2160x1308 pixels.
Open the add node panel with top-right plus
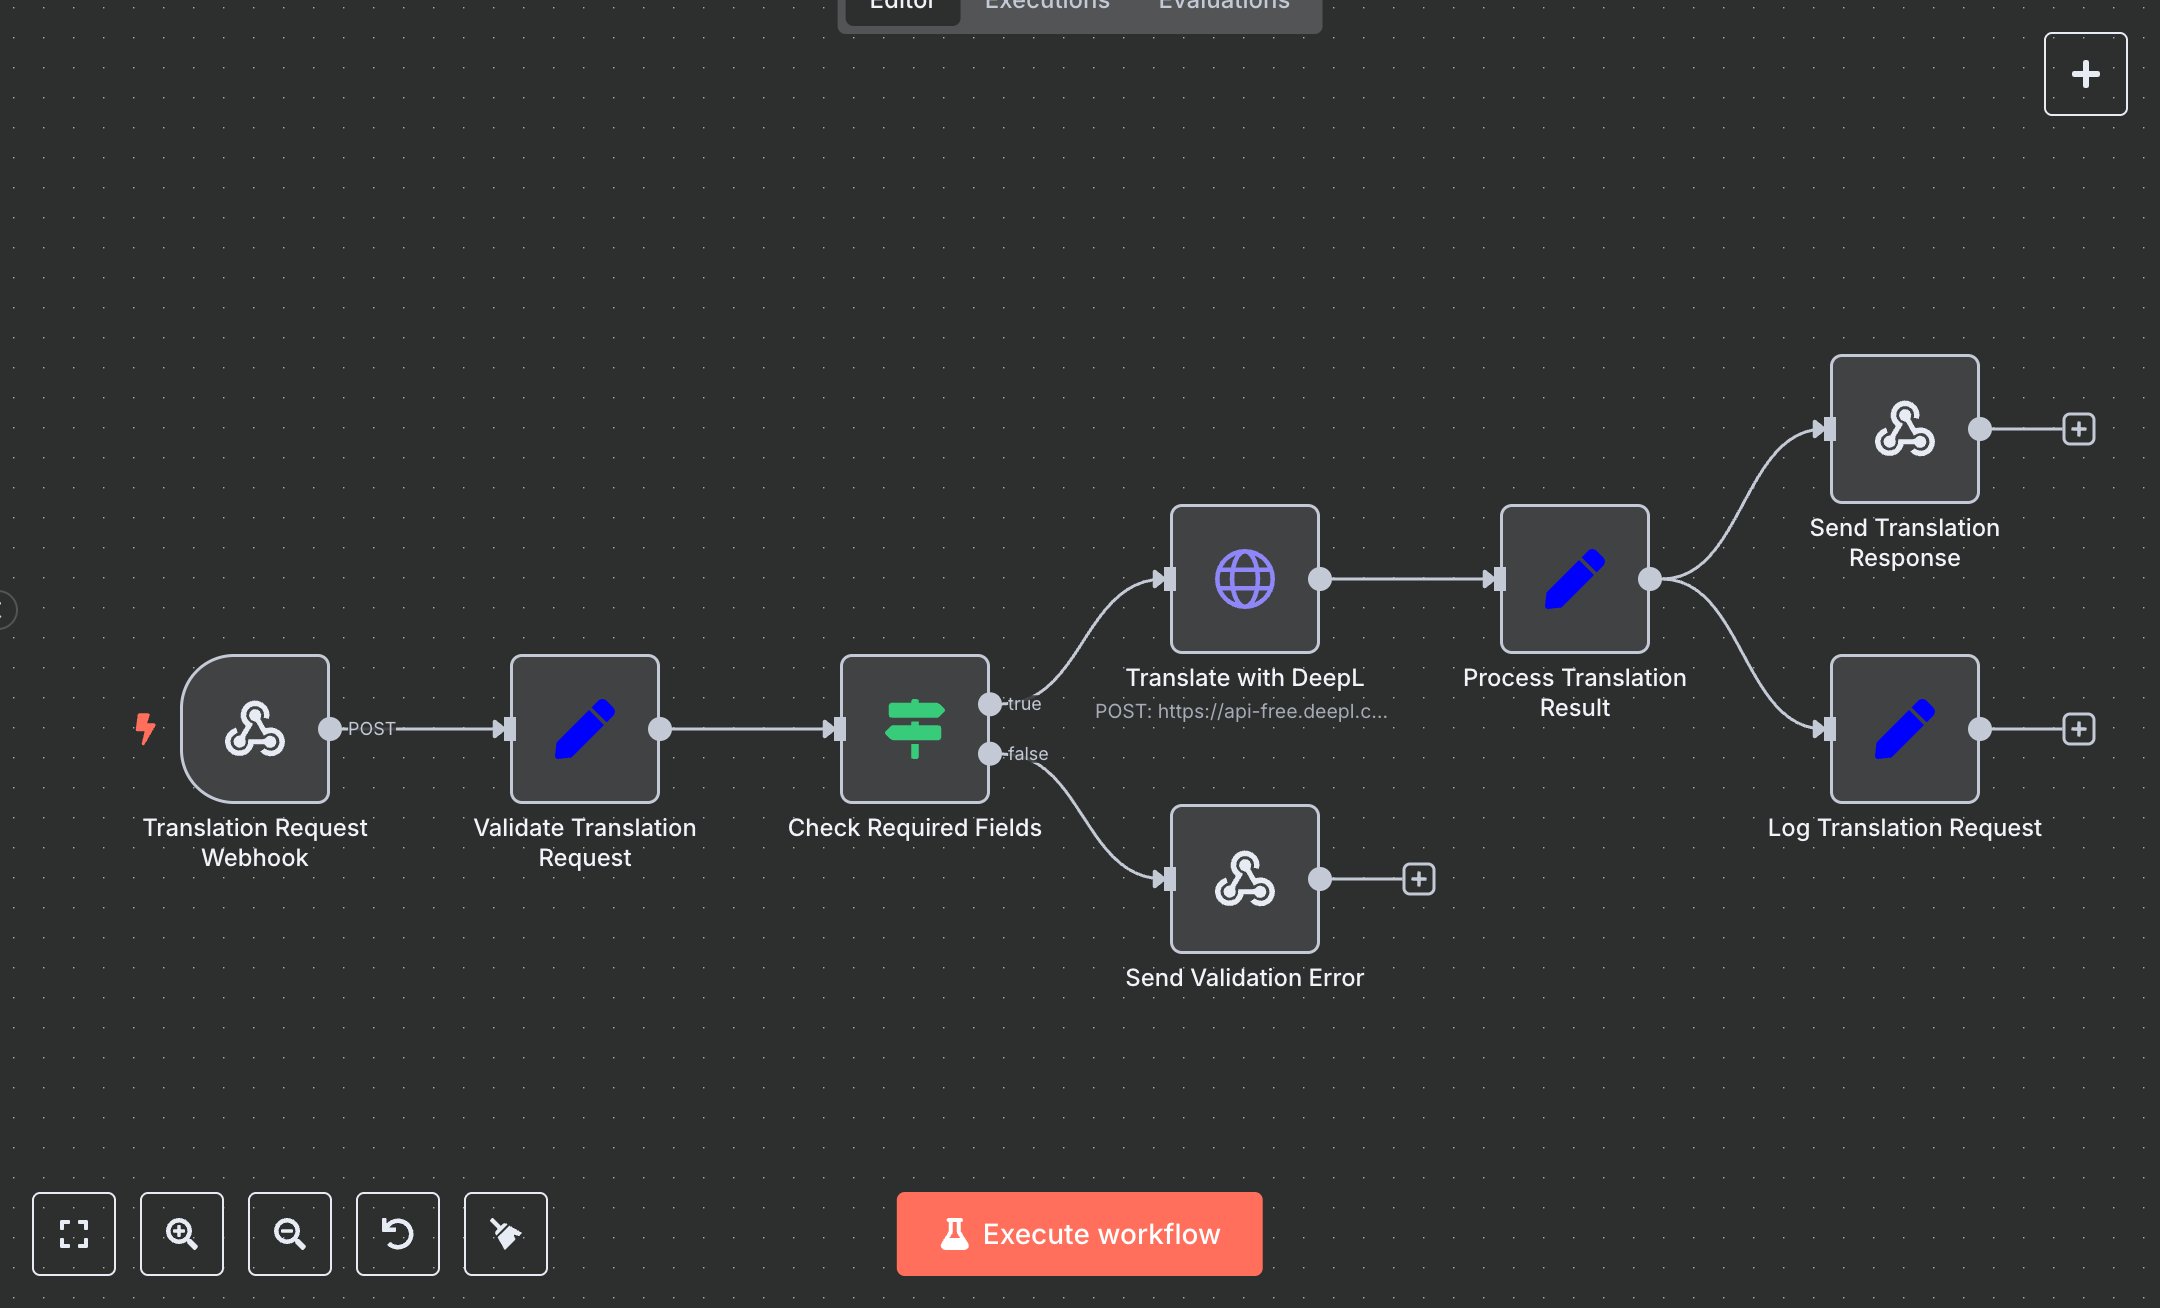2085,73
